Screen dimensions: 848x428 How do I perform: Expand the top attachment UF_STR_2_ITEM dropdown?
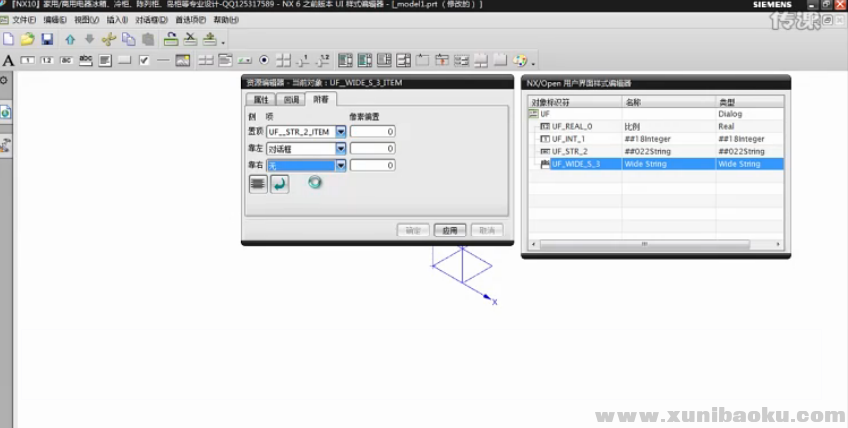pyautogui.click(x=341, y=132)
